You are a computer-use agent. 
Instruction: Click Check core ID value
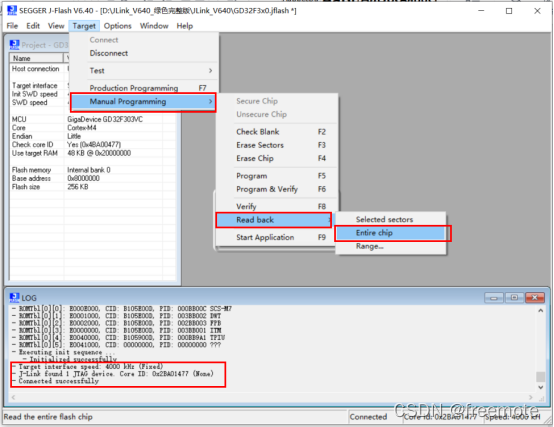[x=94, y=145]
